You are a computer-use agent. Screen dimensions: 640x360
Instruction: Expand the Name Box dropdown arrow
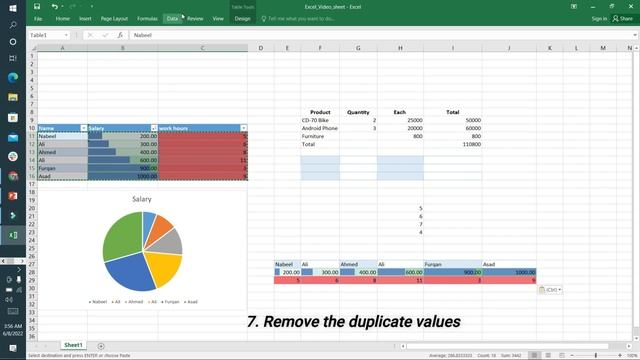tap(66, 35)
